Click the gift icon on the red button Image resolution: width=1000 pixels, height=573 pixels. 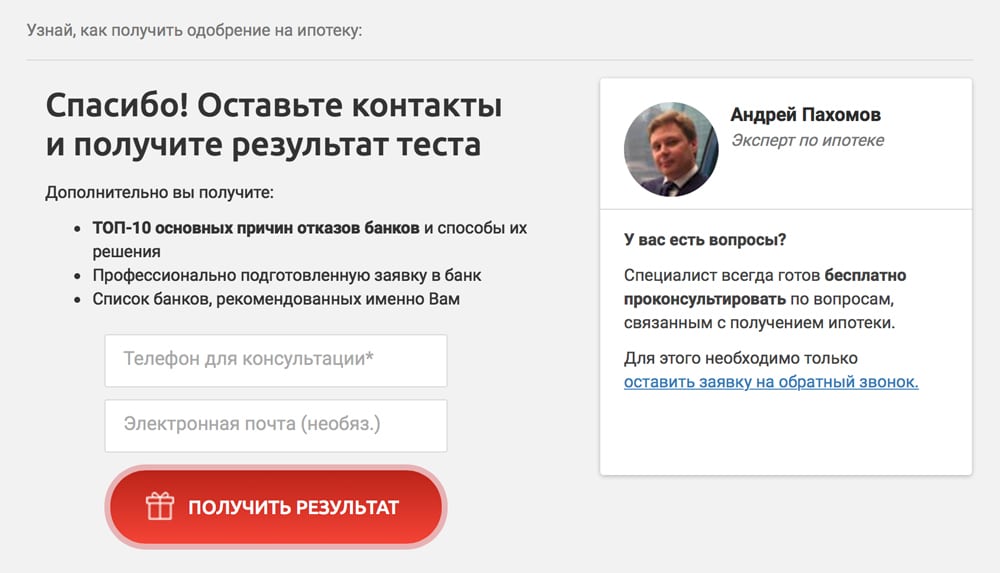coord(160,507)
